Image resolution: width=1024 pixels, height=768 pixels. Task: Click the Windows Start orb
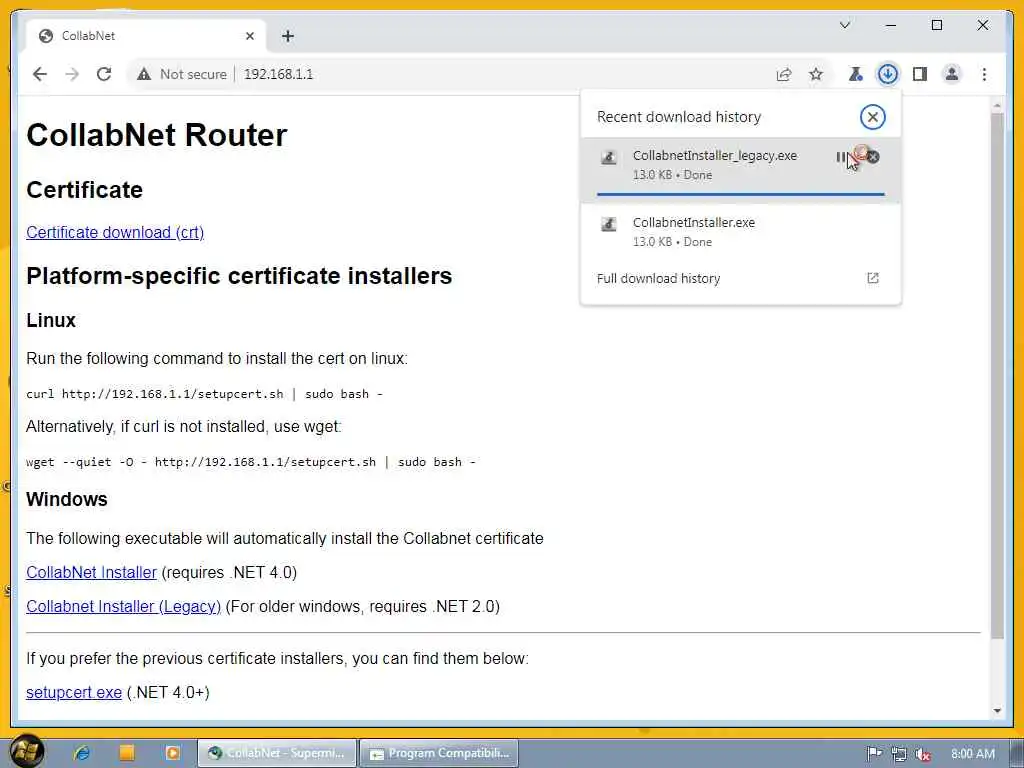[27, 751]
